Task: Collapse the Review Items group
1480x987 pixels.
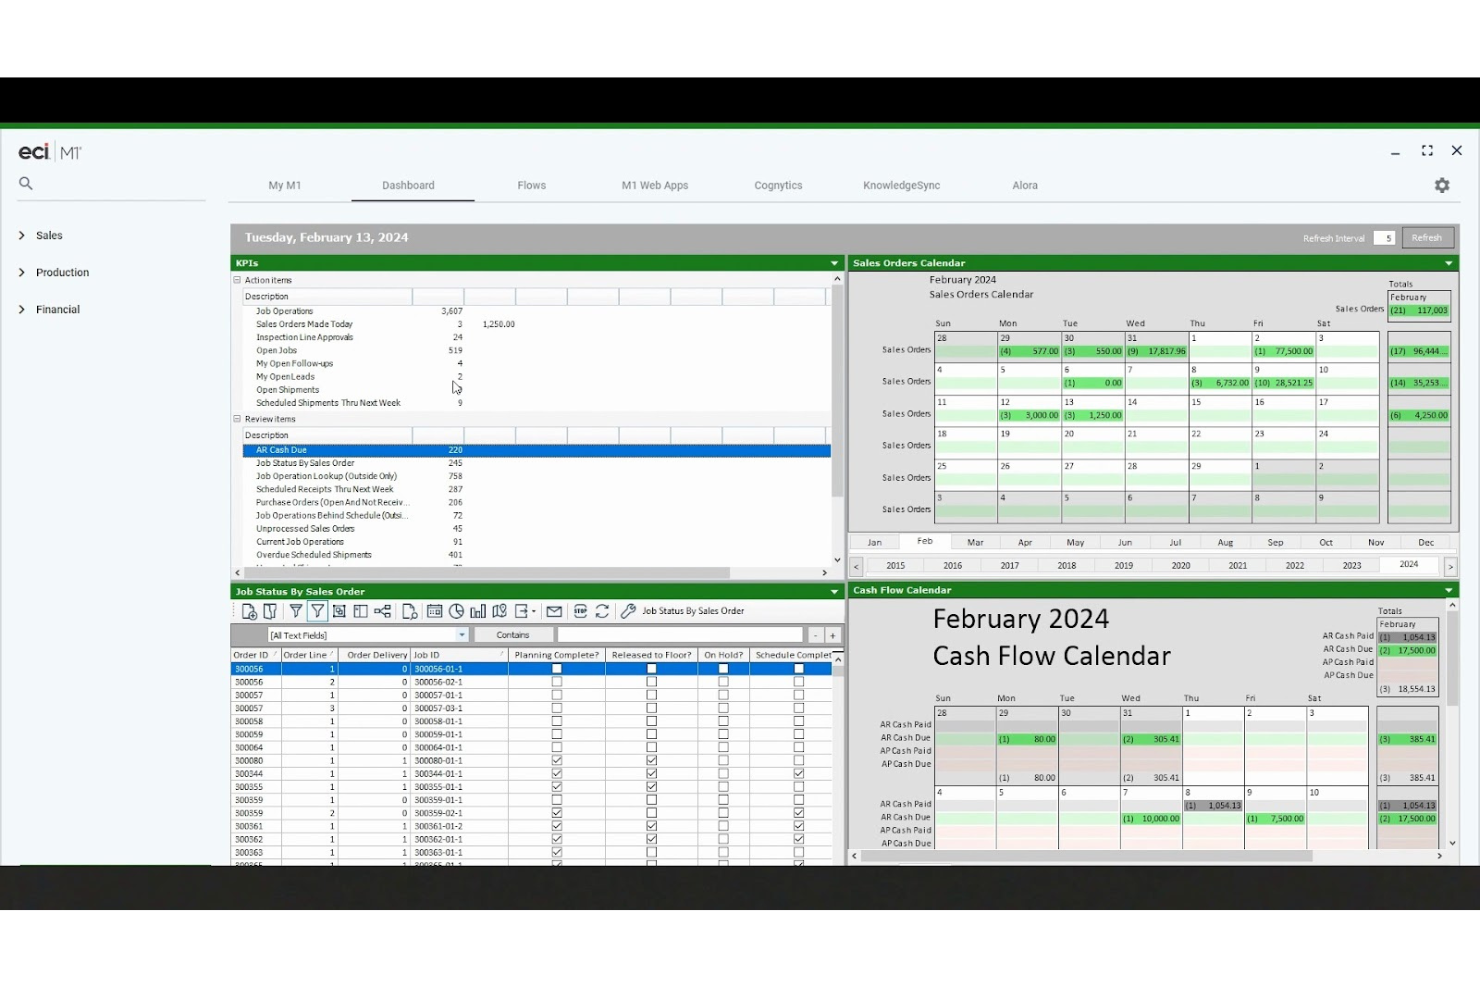Action: pyautogui.click(x=238, y=419)
